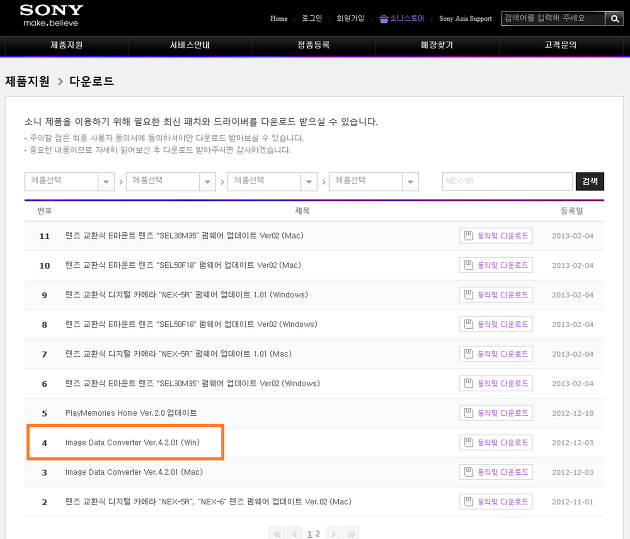
Task: Click 동의및 다운로드 for Image Data Converter Win
Action: [496, 443]
